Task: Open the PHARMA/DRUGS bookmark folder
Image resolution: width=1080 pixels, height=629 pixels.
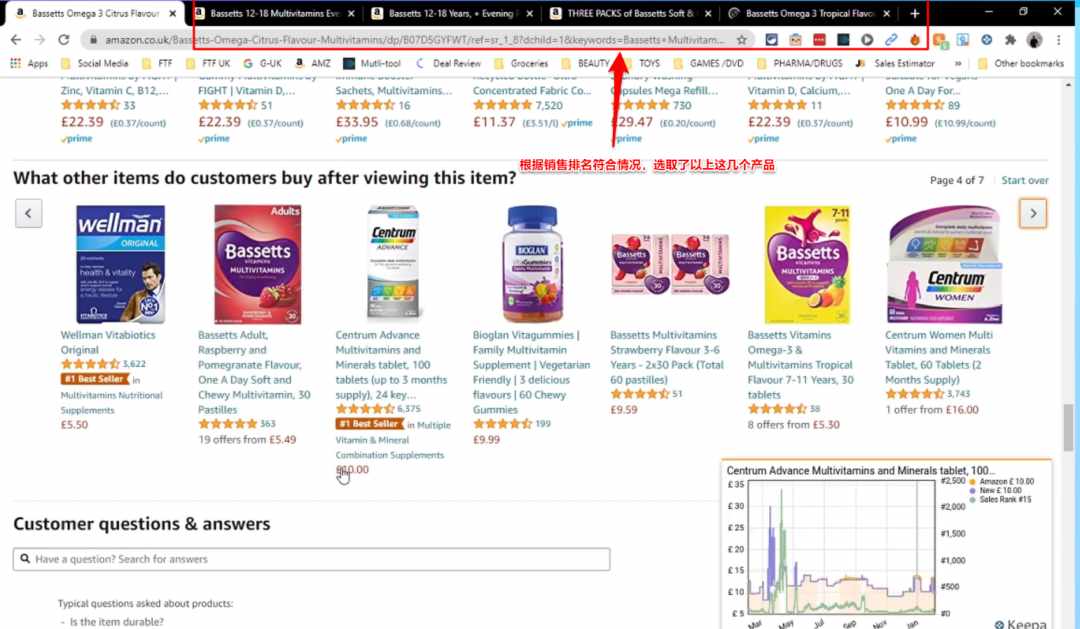Action: (800, 63)
